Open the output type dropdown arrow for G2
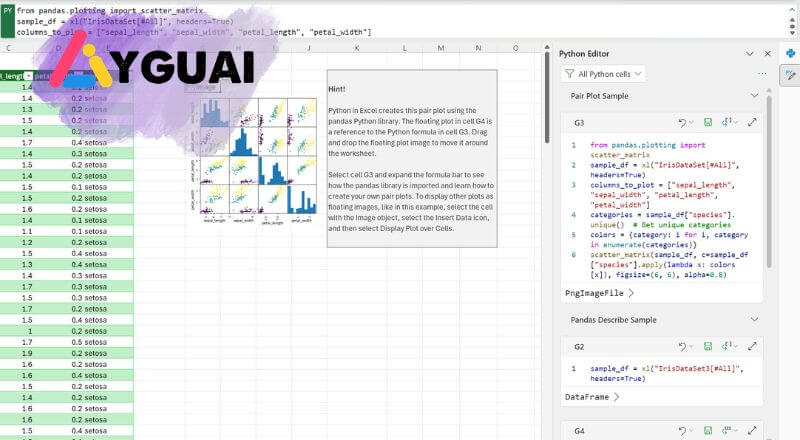Viewport: 800px width, 440px height. (x=735, y=347)
